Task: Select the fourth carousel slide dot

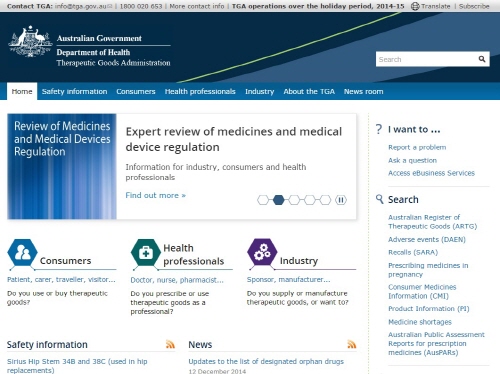Action: pyautogui.click(x=310, y=200)
